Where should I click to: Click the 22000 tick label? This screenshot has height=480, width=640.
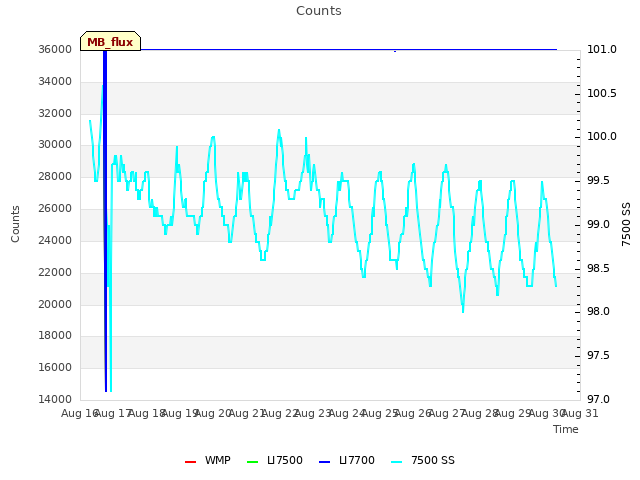click(55, 272)
